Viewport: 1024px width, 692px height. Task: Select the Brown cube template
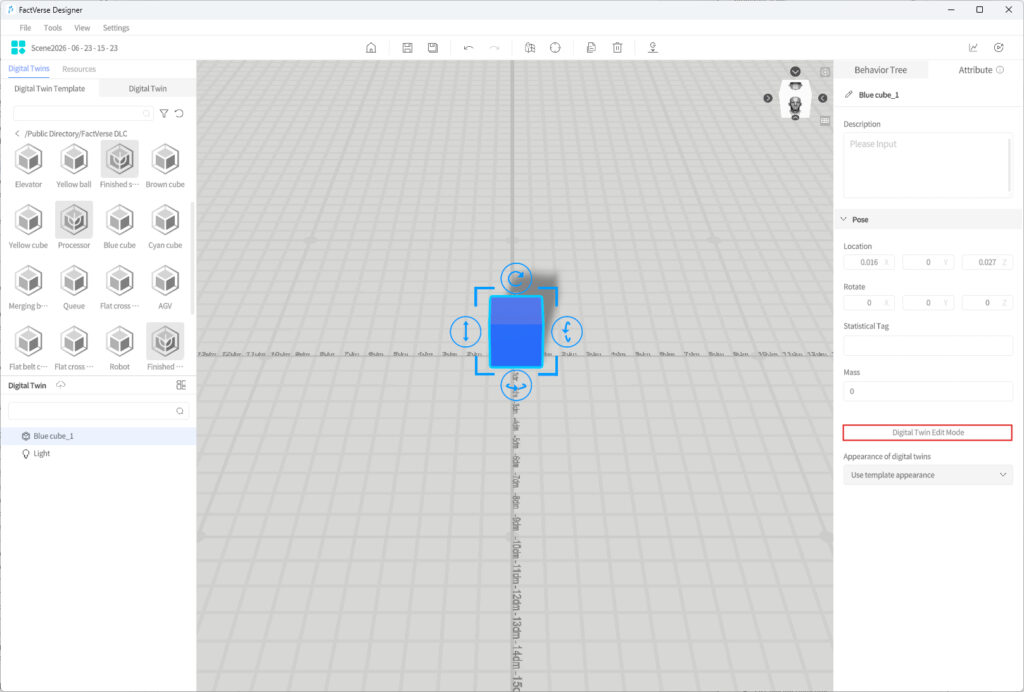pyautogui.click(x=165, y=166)
